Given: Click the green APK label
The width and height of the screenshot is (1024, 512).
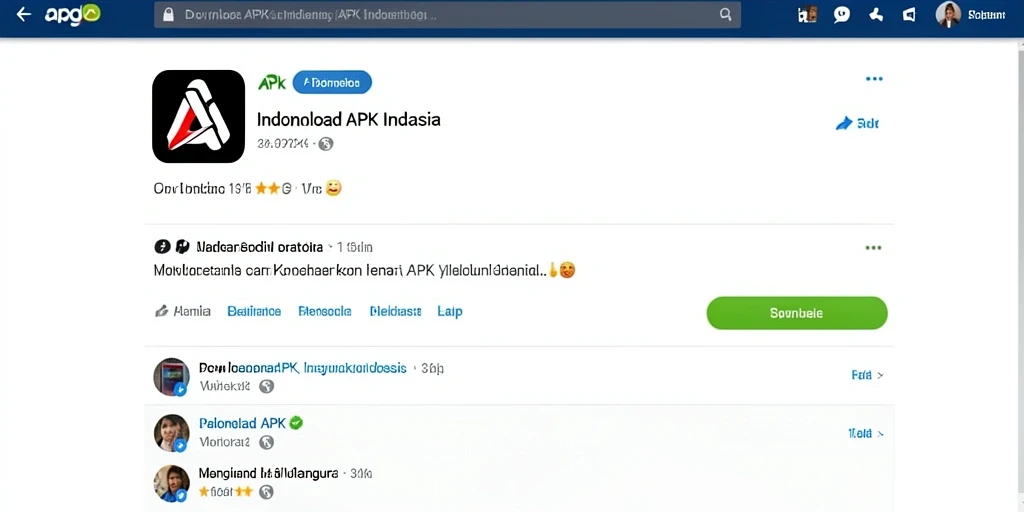Looking at the screenshot, I should [272, 82].
